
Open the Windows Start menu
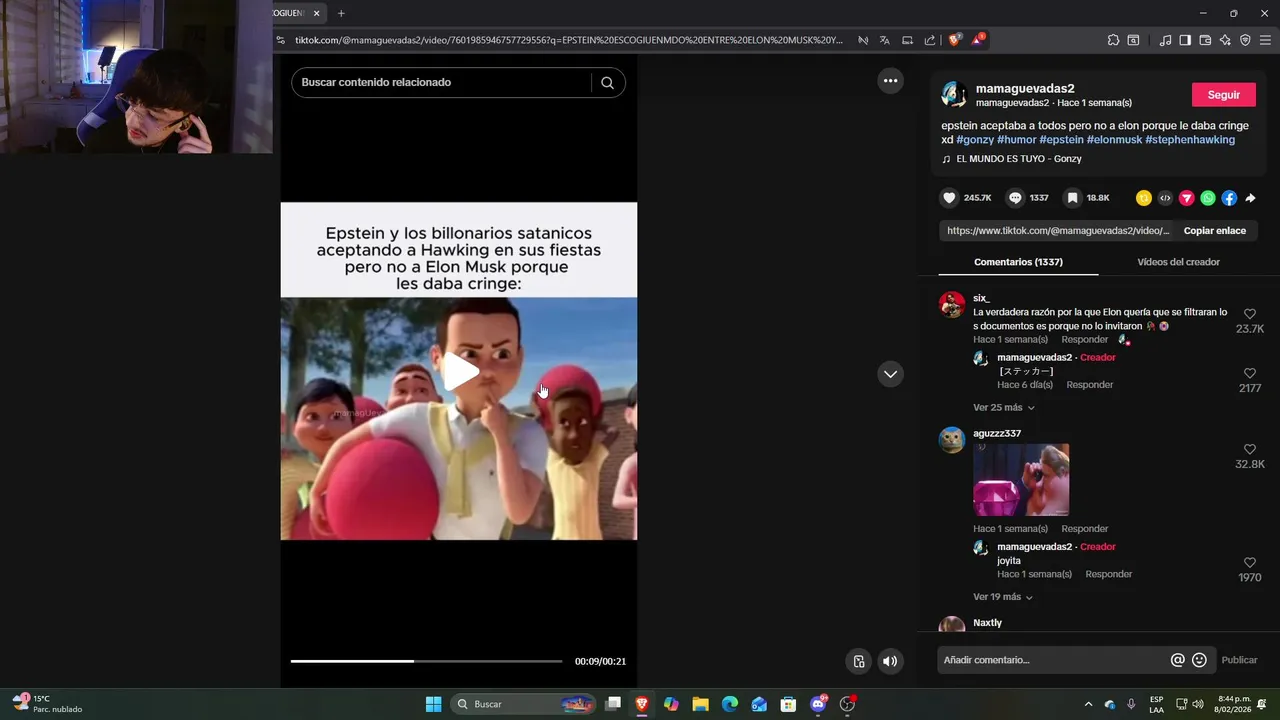click(x=433, y=704)
